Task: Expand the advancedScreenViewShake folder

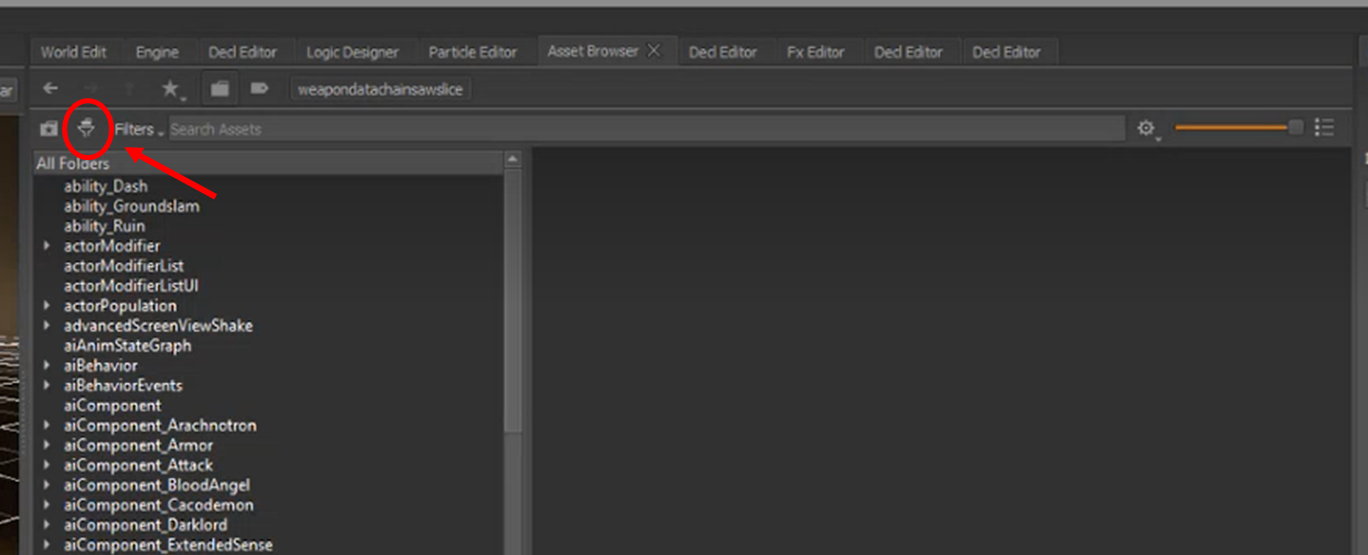Action: click(x=46, y=325)
